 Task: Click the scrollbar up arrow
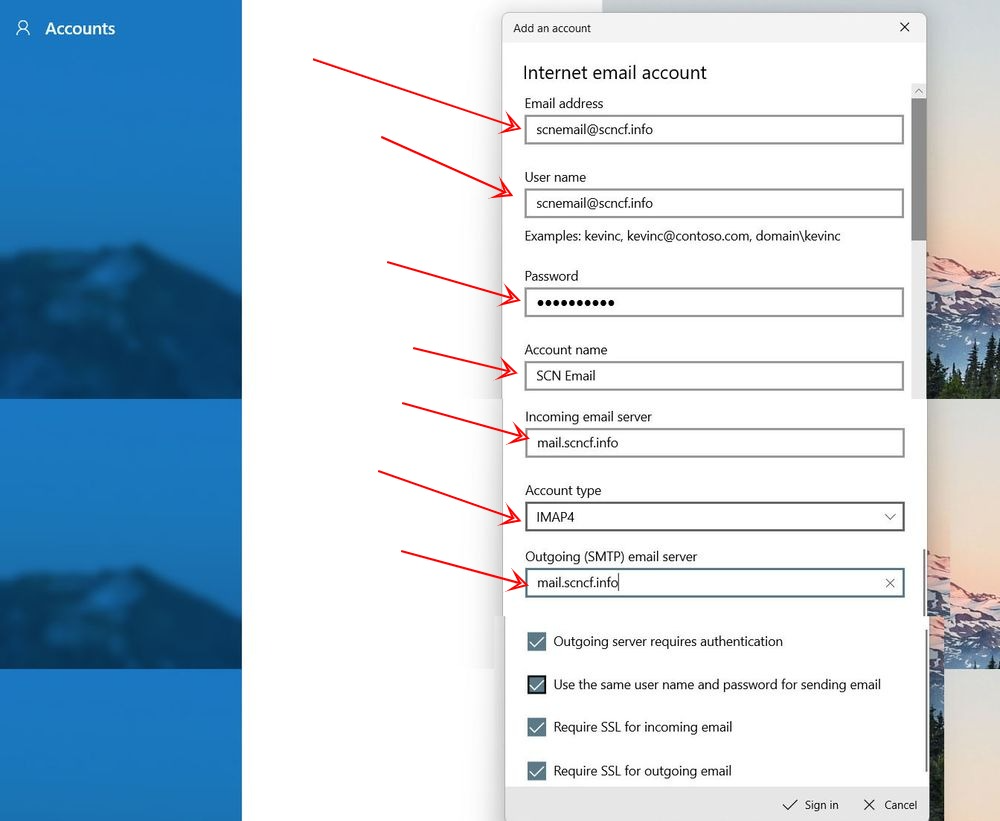click(918, 91)
